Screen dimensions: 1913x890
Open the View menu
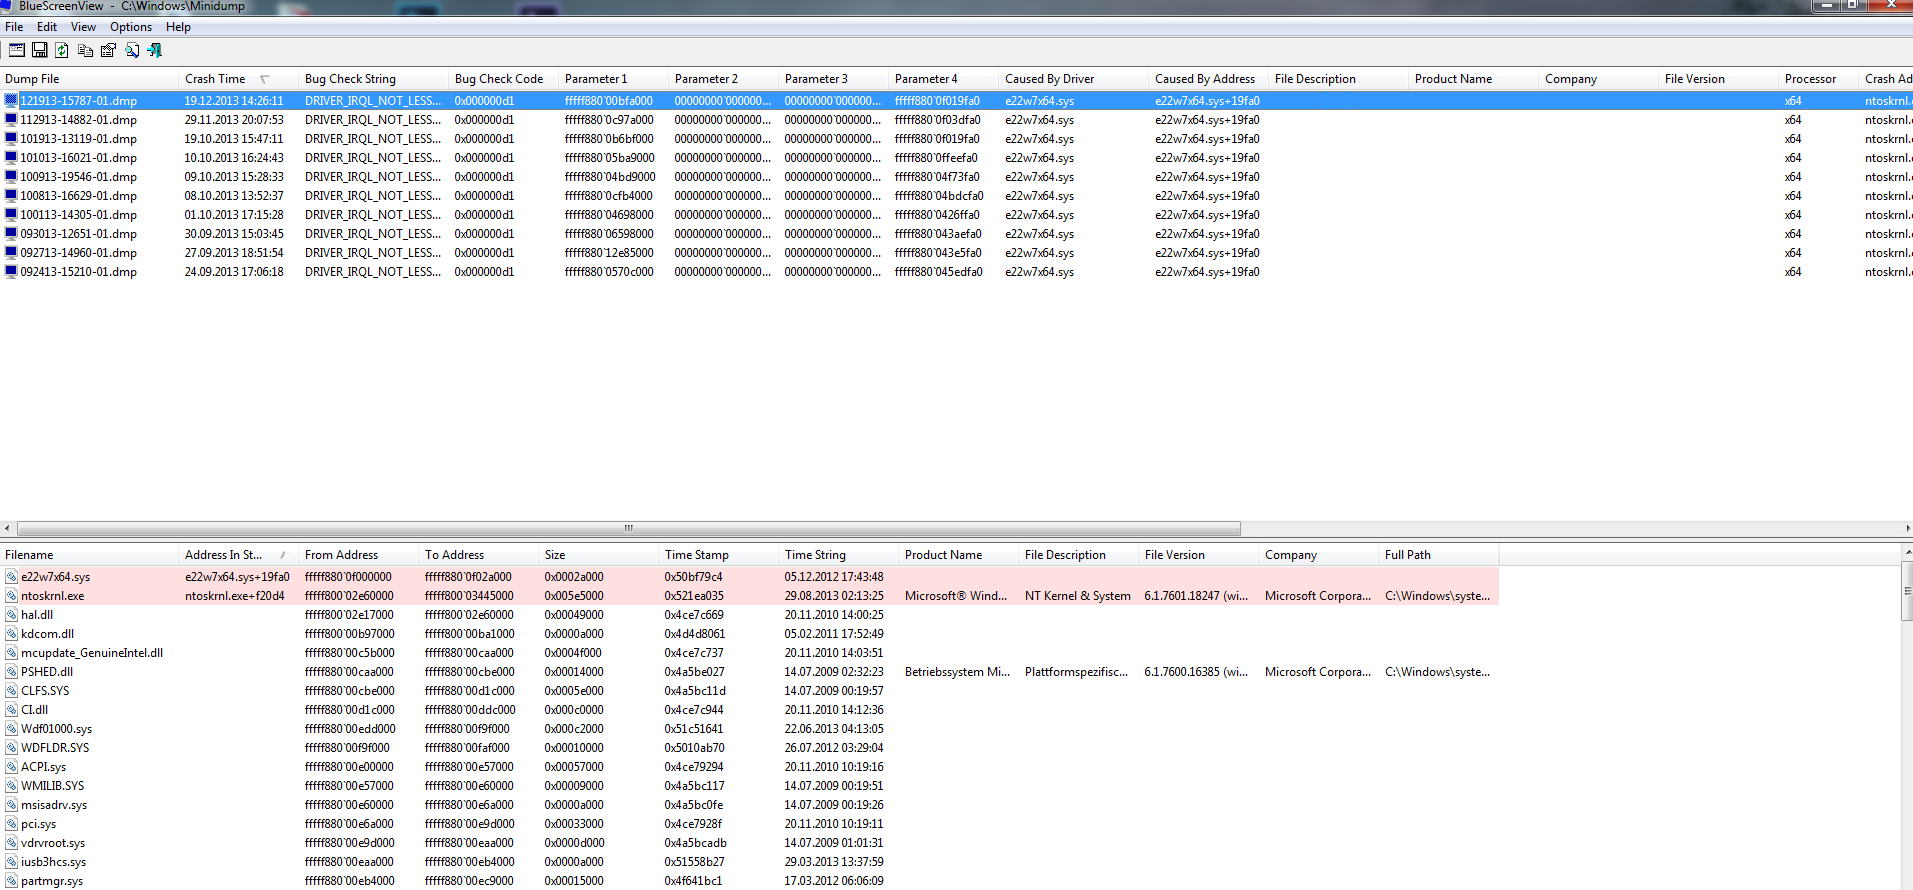click(83, 27)
